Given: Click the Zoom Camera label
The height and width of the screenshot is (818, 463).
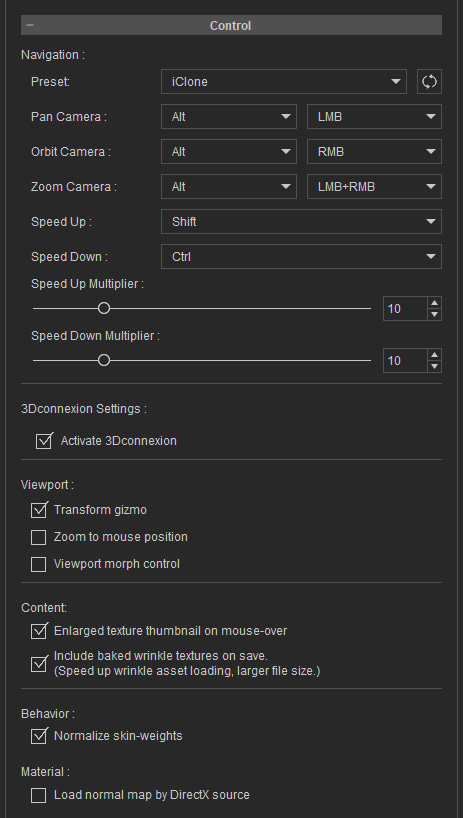Looking at the screenshot, I should point(74,187).
